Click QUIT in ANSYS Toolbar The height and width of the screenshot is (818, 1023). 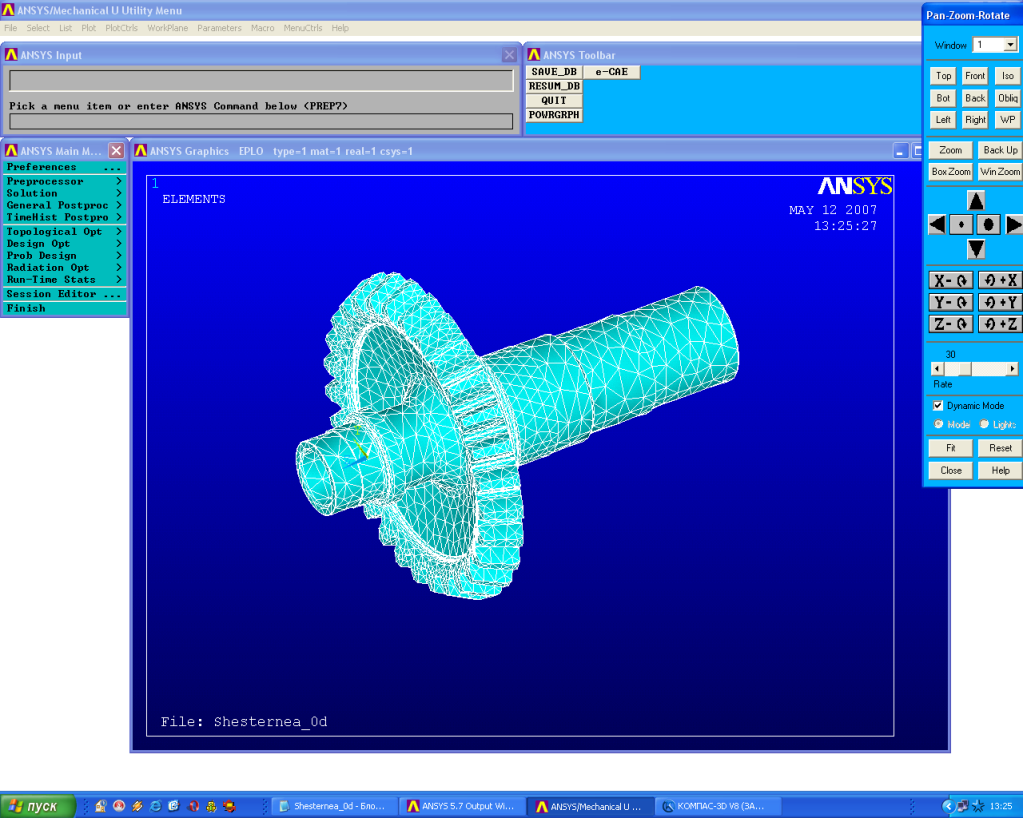[554, 100]
